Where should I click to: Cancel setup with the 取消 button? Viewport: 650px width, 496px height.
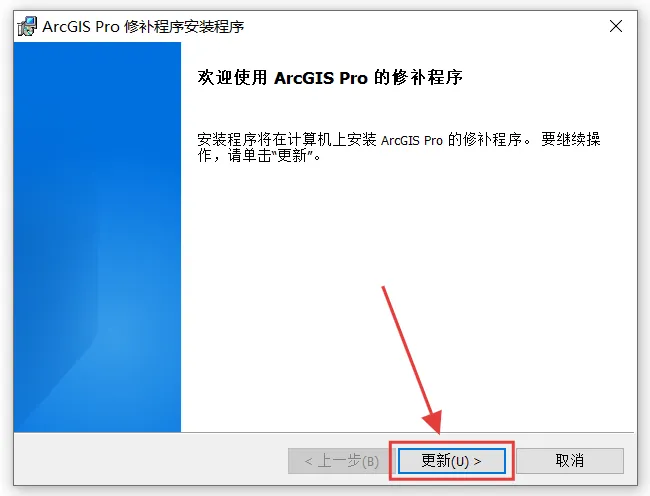(x=570, y=461)
